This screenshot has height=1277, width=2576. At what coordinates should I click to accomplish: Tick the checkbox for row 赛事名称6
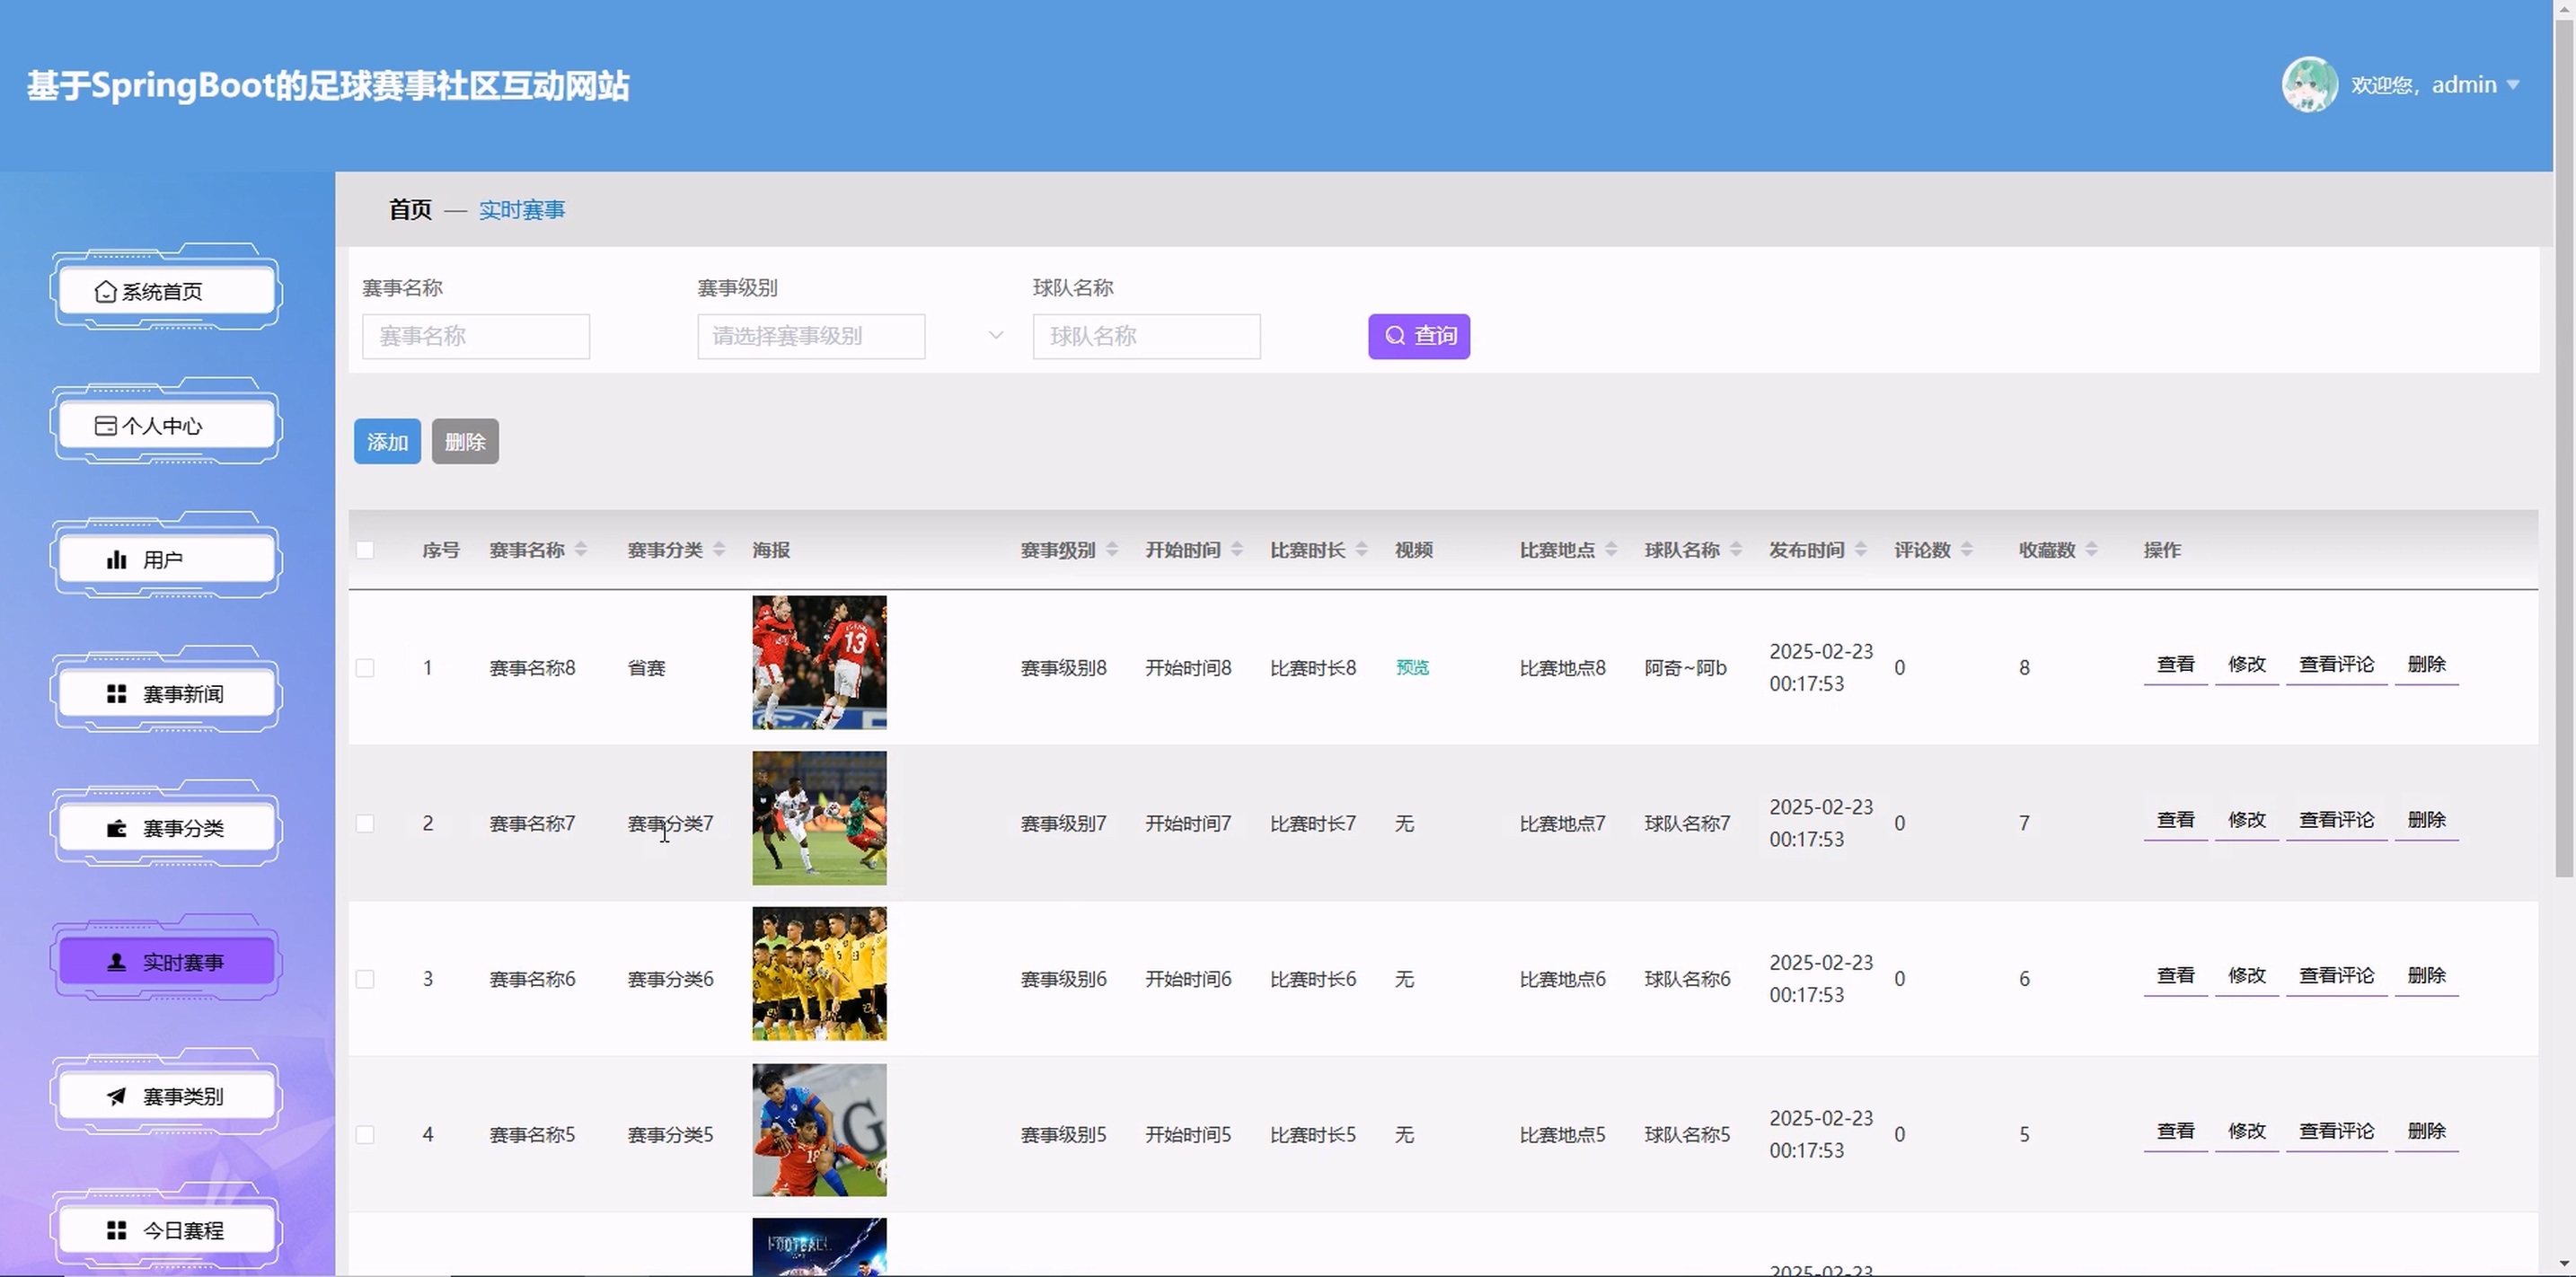(365, 979)
